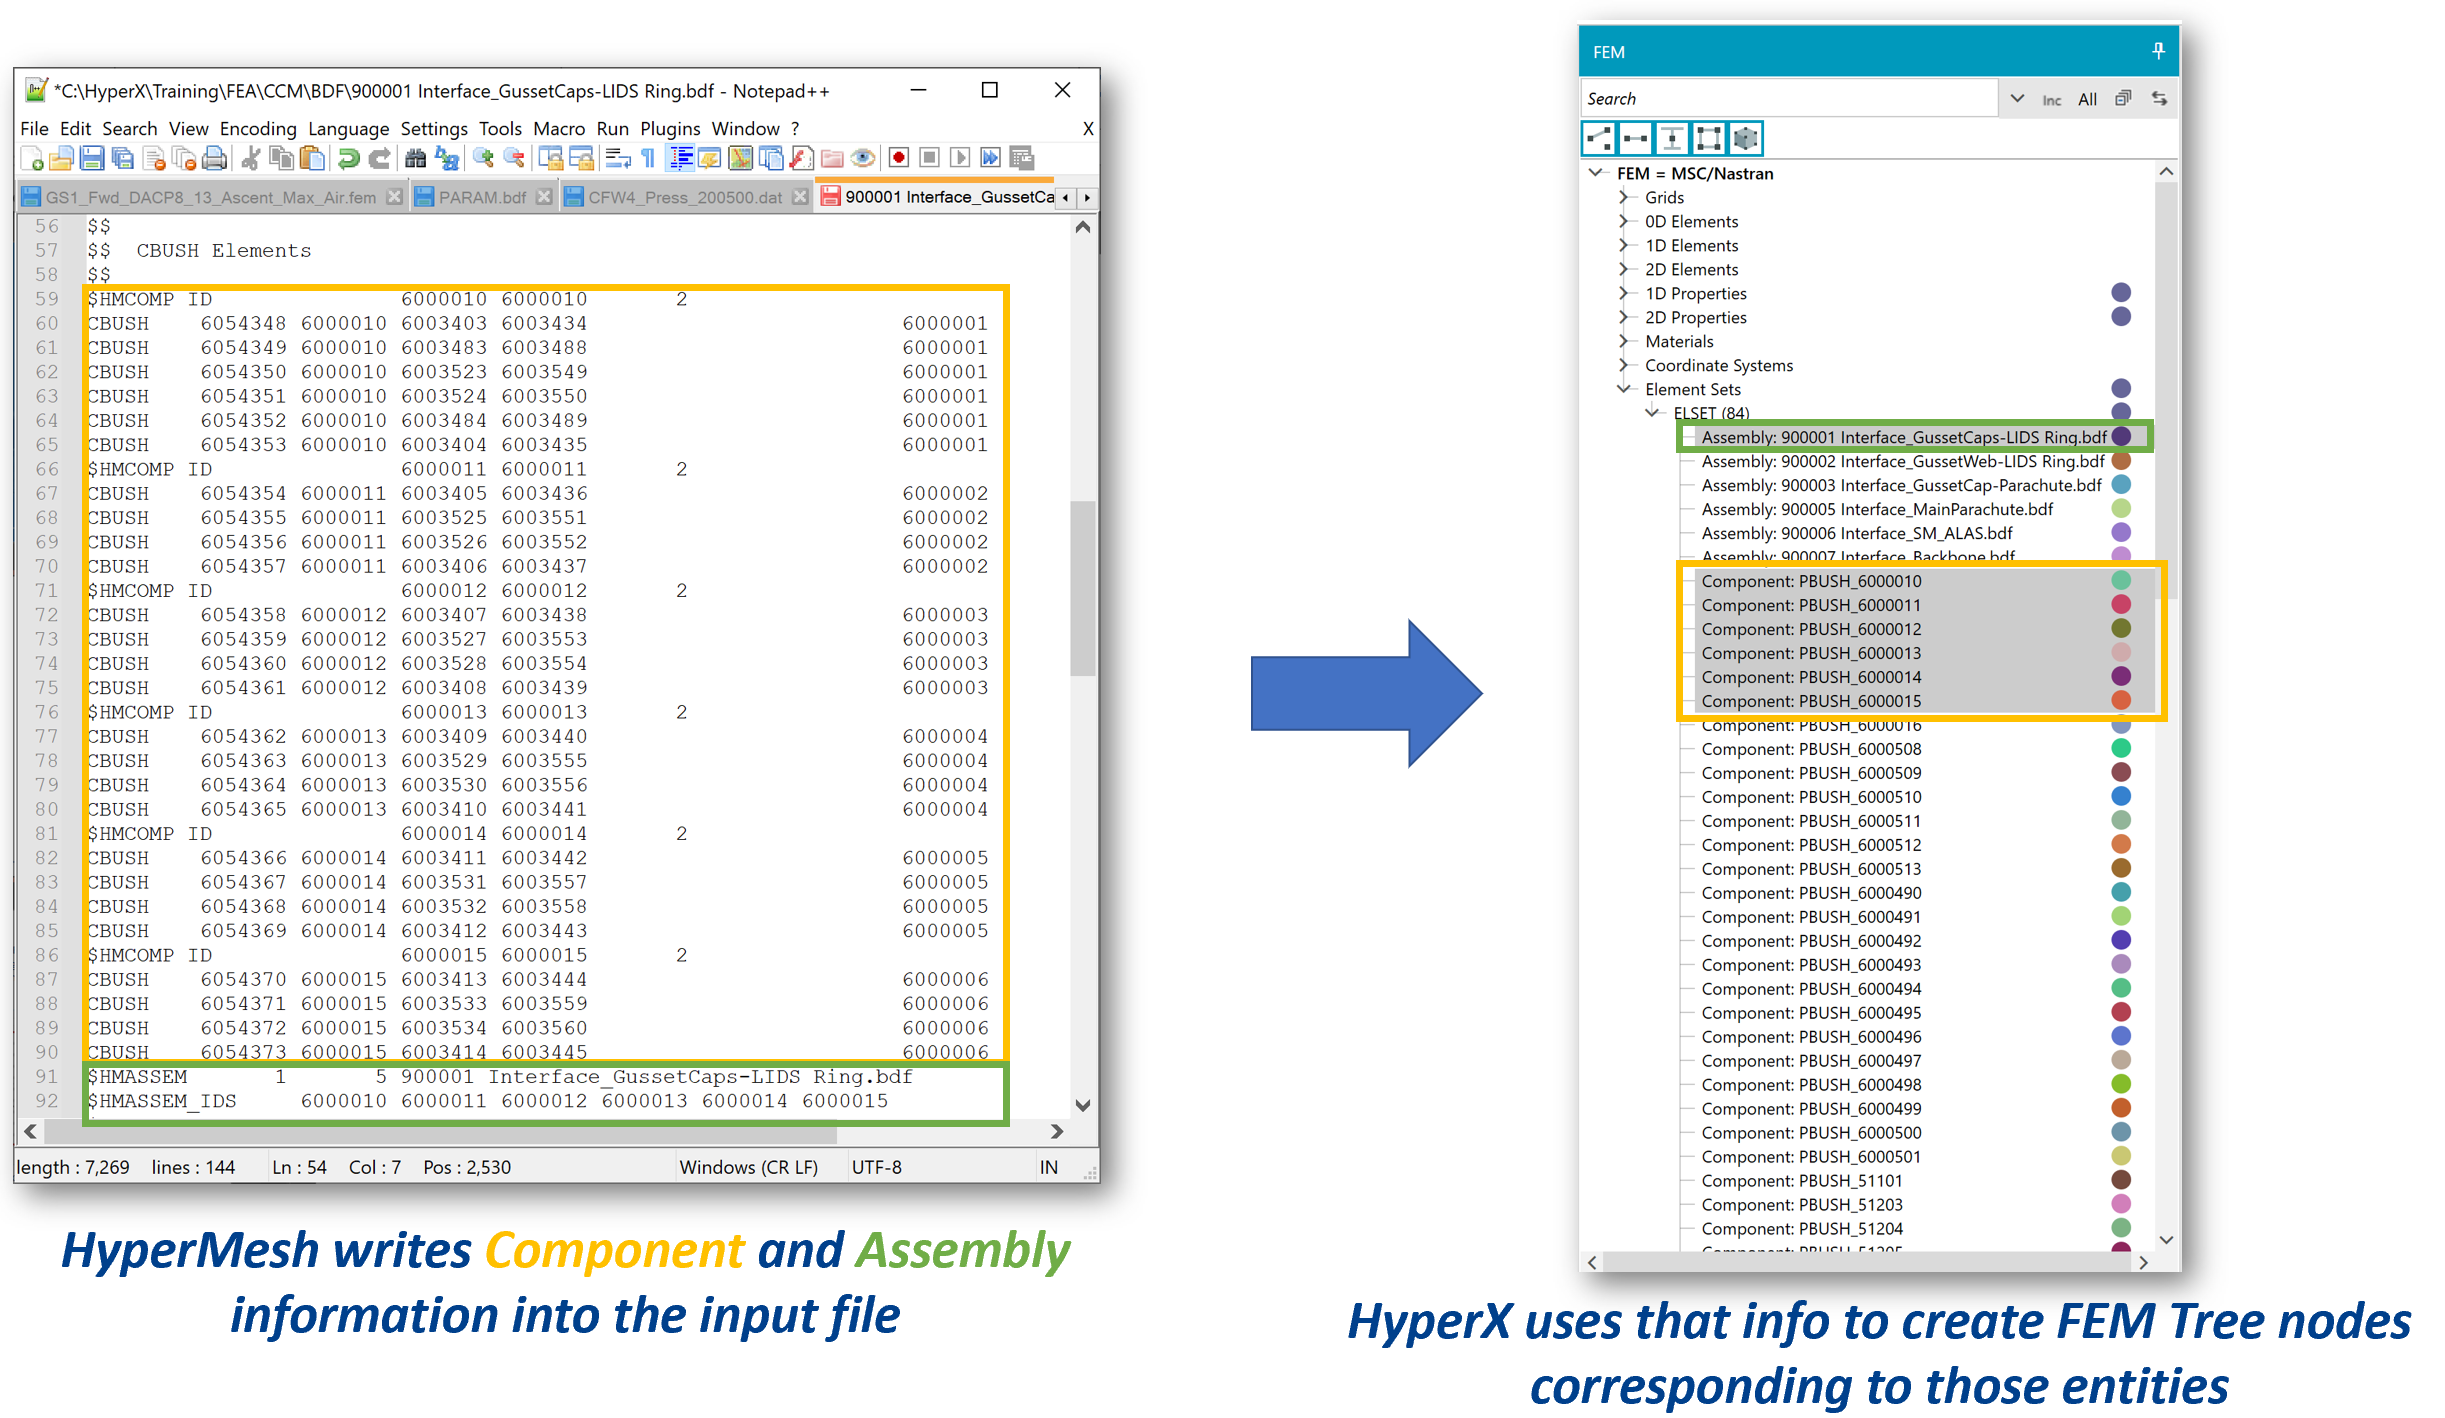Expand the 1D Elements node
Screen dimensions: 2445x1418
point(1624,245)
